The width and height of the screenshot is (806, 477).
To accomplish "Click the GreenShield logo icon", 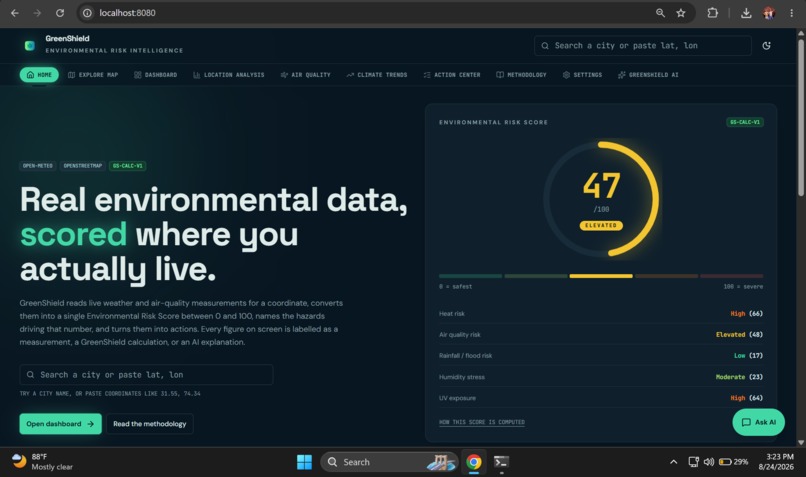I will (x=30, y=45).
